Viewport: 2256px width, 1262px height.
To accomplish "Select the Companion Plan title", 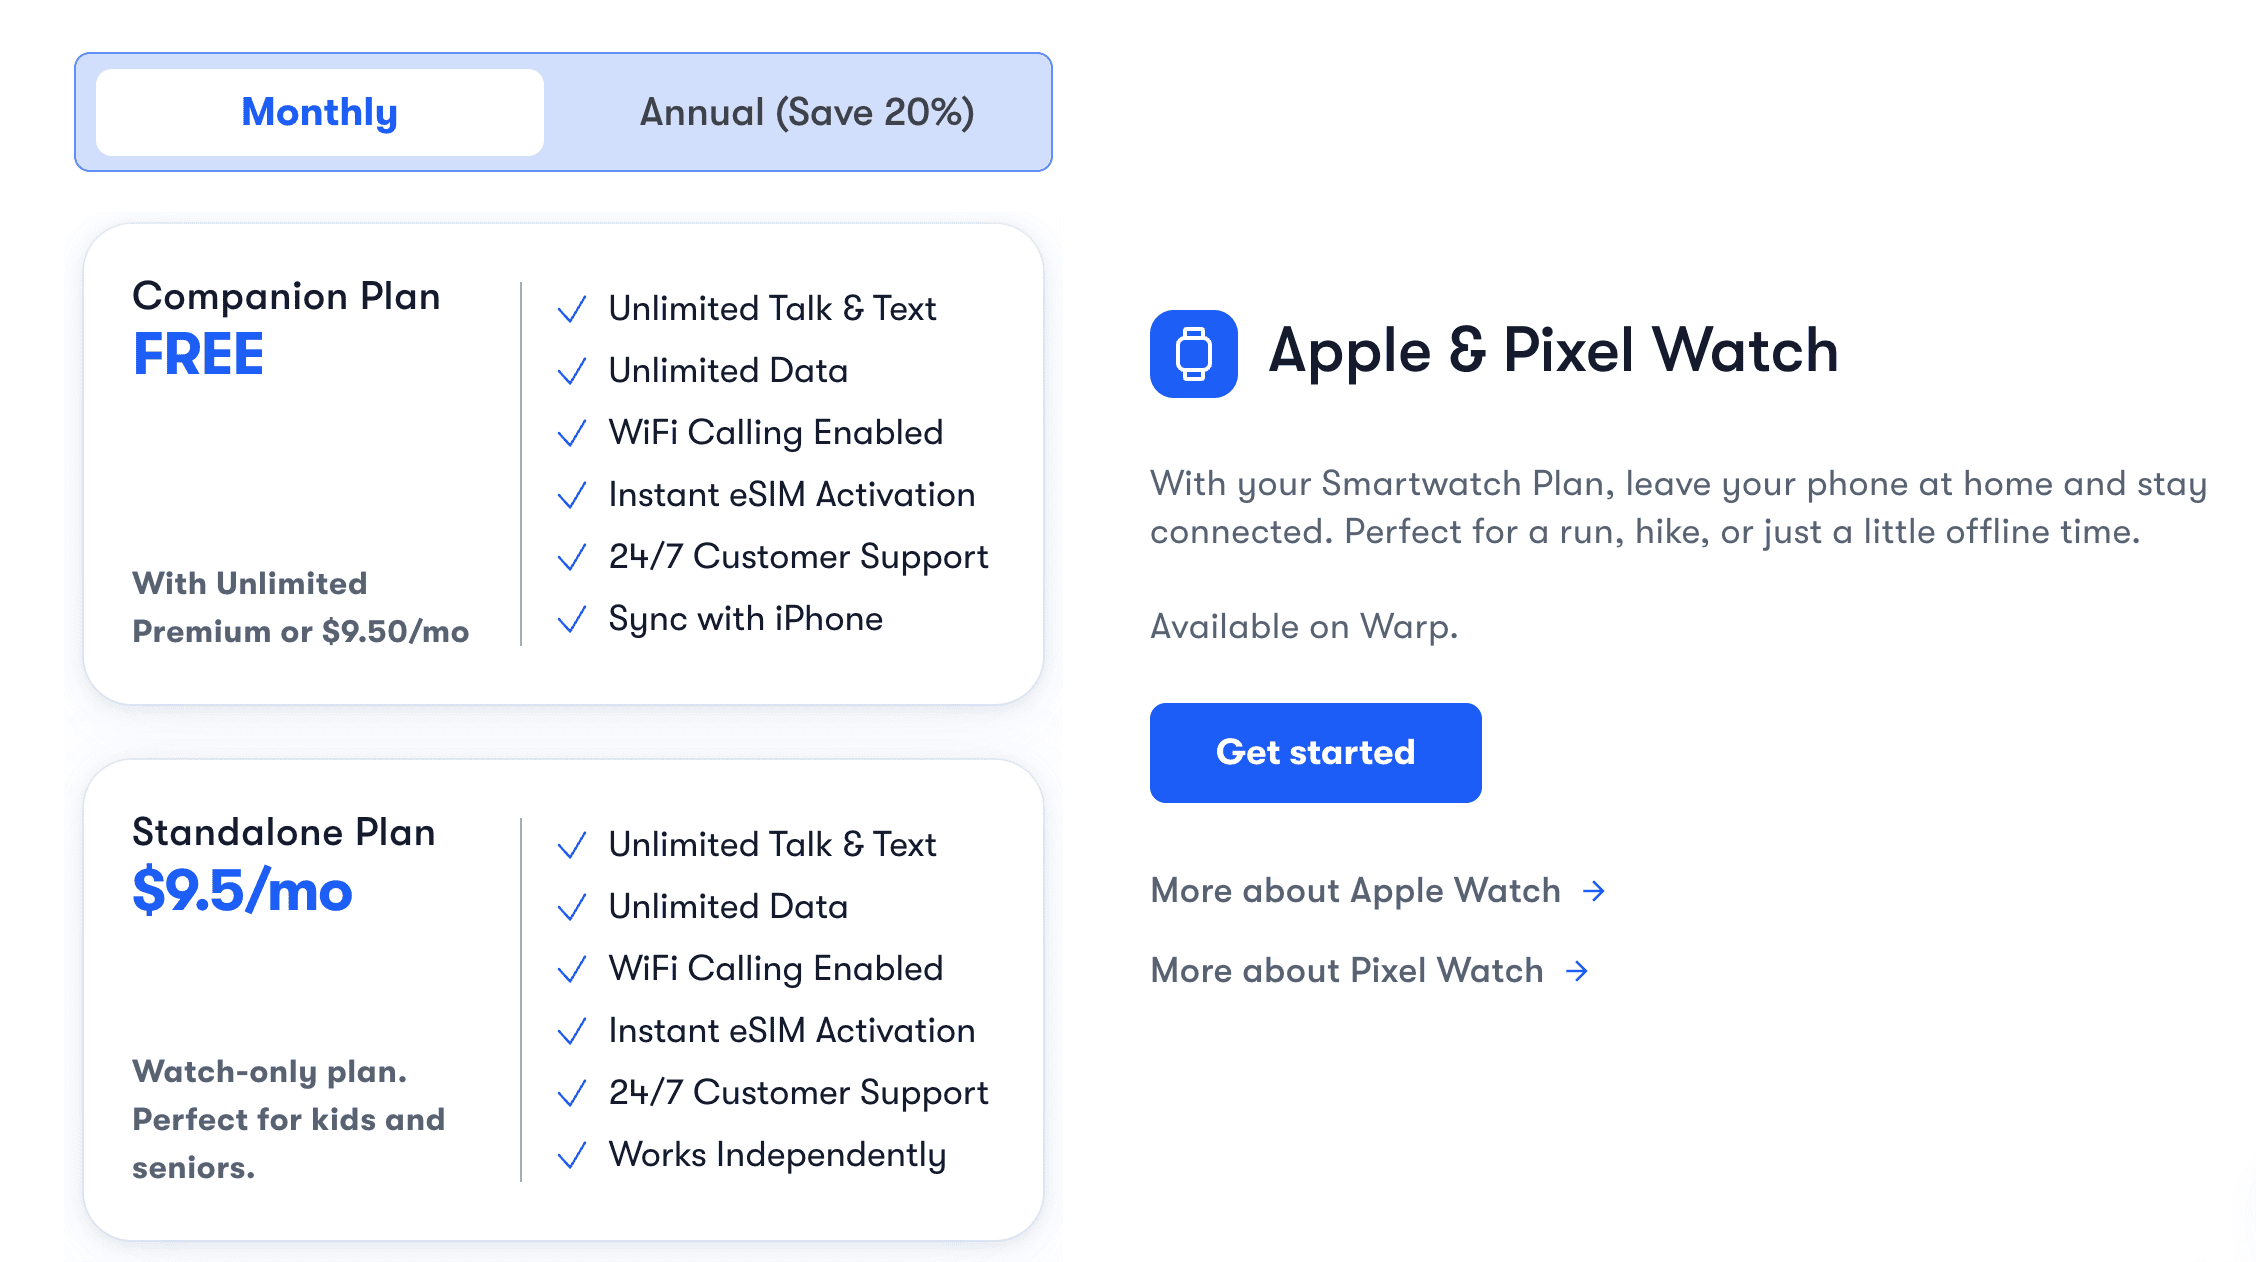I will click(x=286, y=297).
